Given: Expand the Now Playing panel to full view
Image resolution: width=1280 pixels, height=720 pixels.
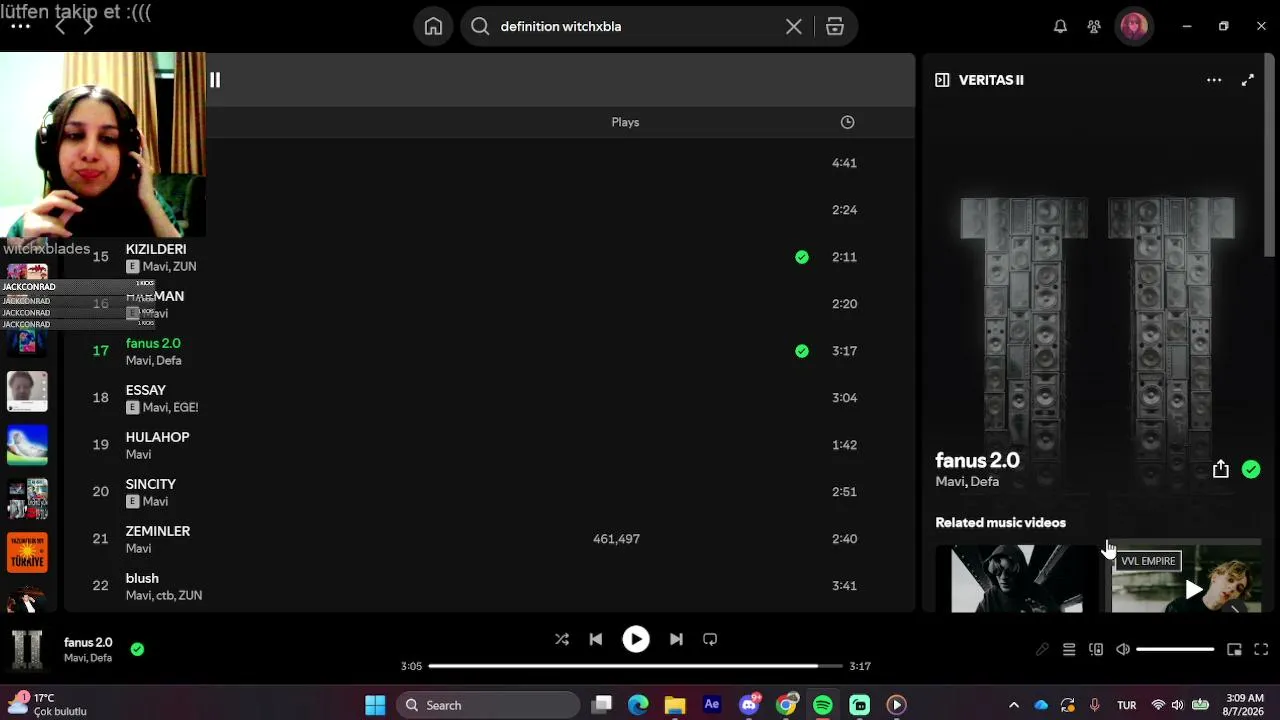Looking at the screenshot, I should 1248,80.
